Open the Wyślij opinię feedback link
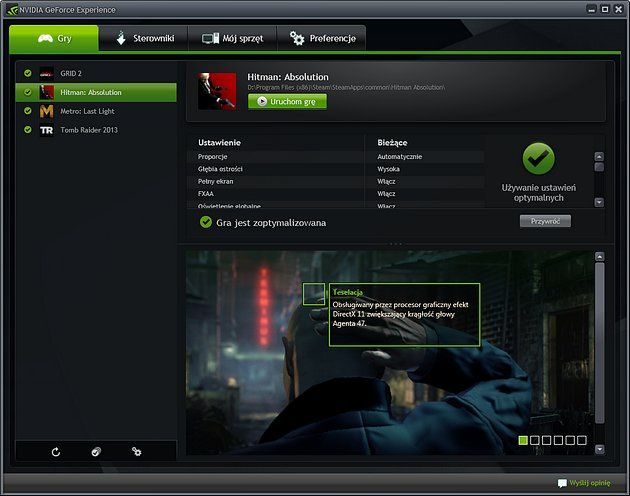The height and width of the screenshot is (496, 630). click(589, 483)
